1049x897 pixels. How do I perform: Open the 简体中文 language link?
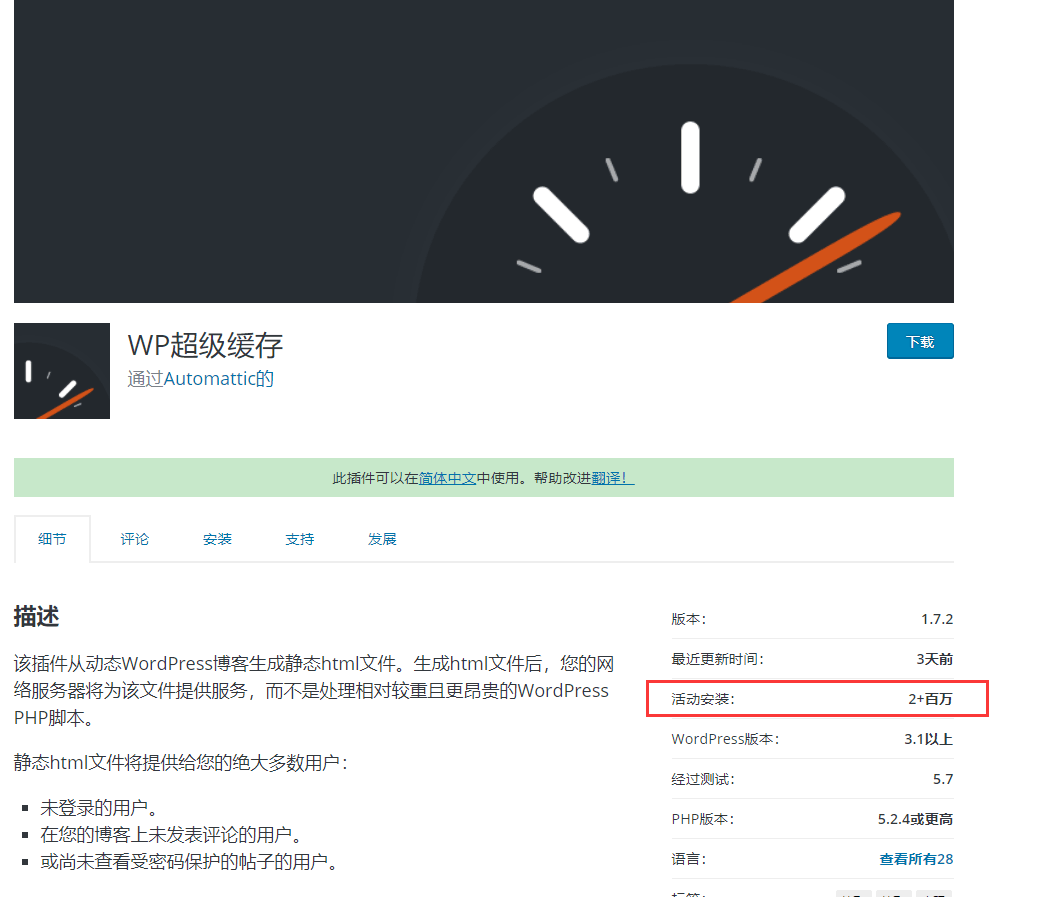click(x=447, y=478)
